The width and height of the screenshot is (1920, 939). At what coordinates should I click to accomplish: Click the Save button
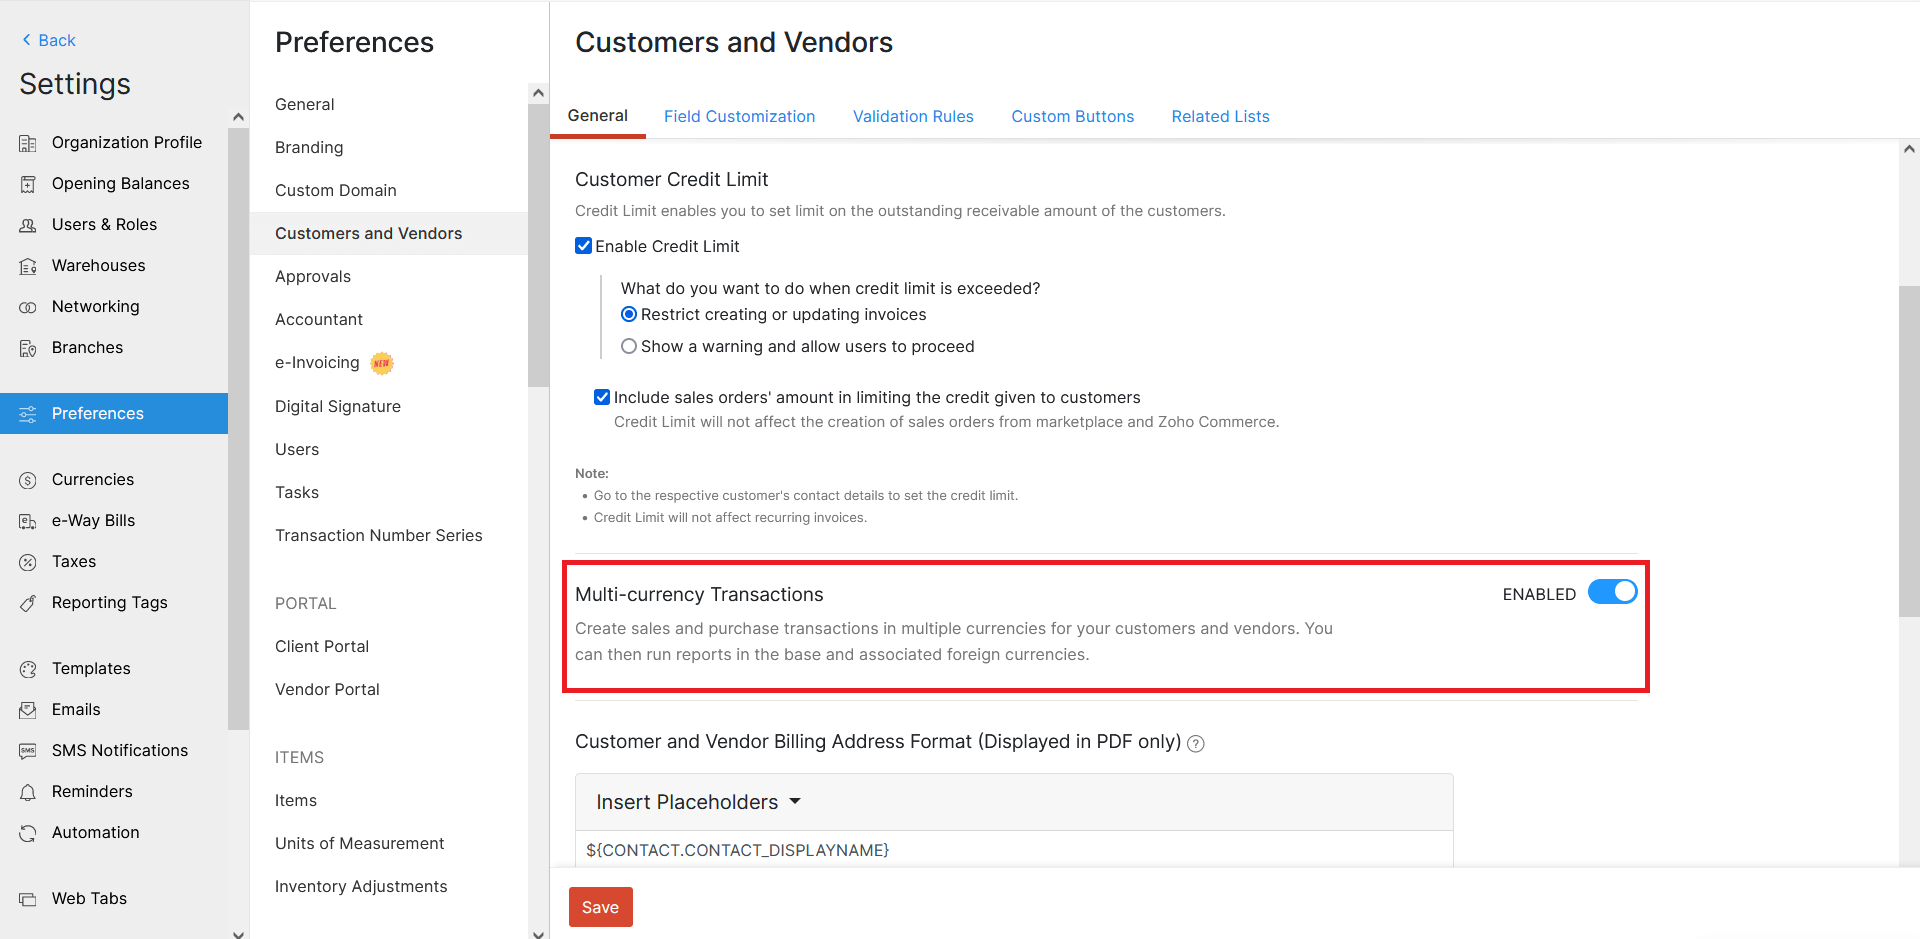[601, 907]
